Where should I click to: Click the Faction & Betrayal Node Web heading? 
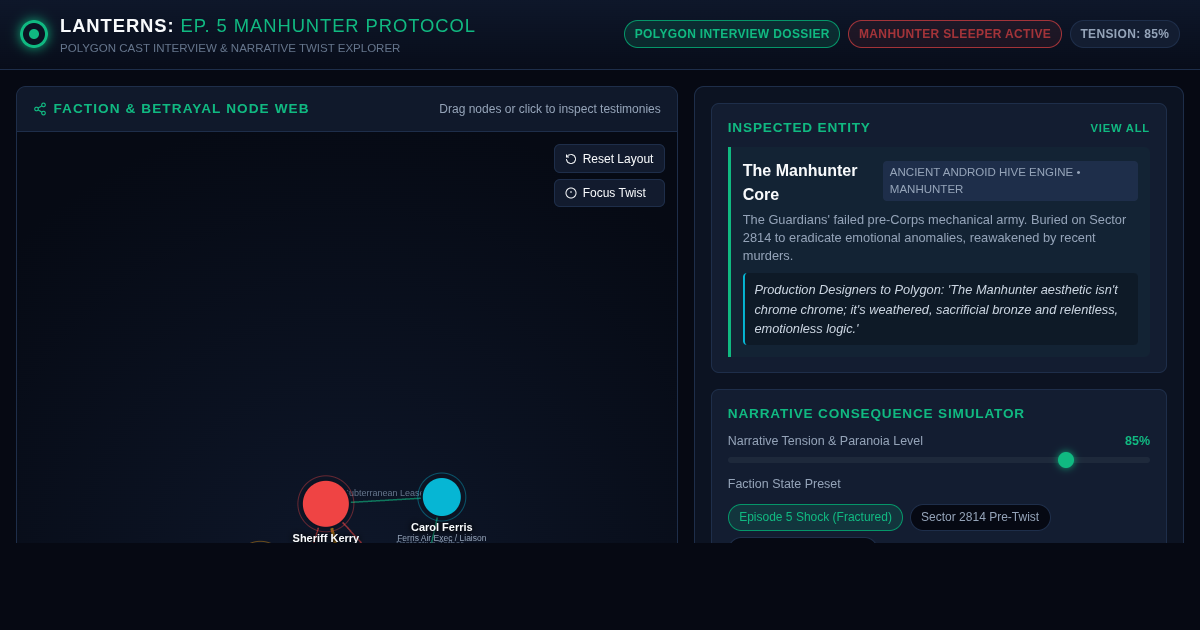tap(181, 109)
